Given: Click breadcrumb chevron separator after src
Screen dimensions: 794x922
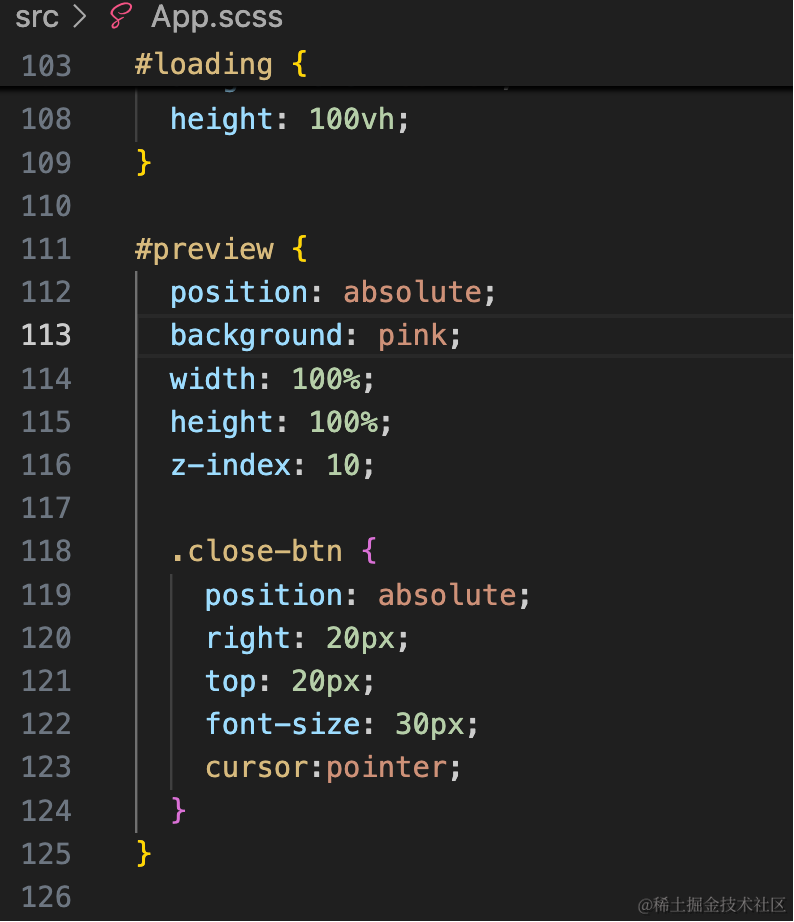Looking at the screenshot, I should [x=79, y=16].
